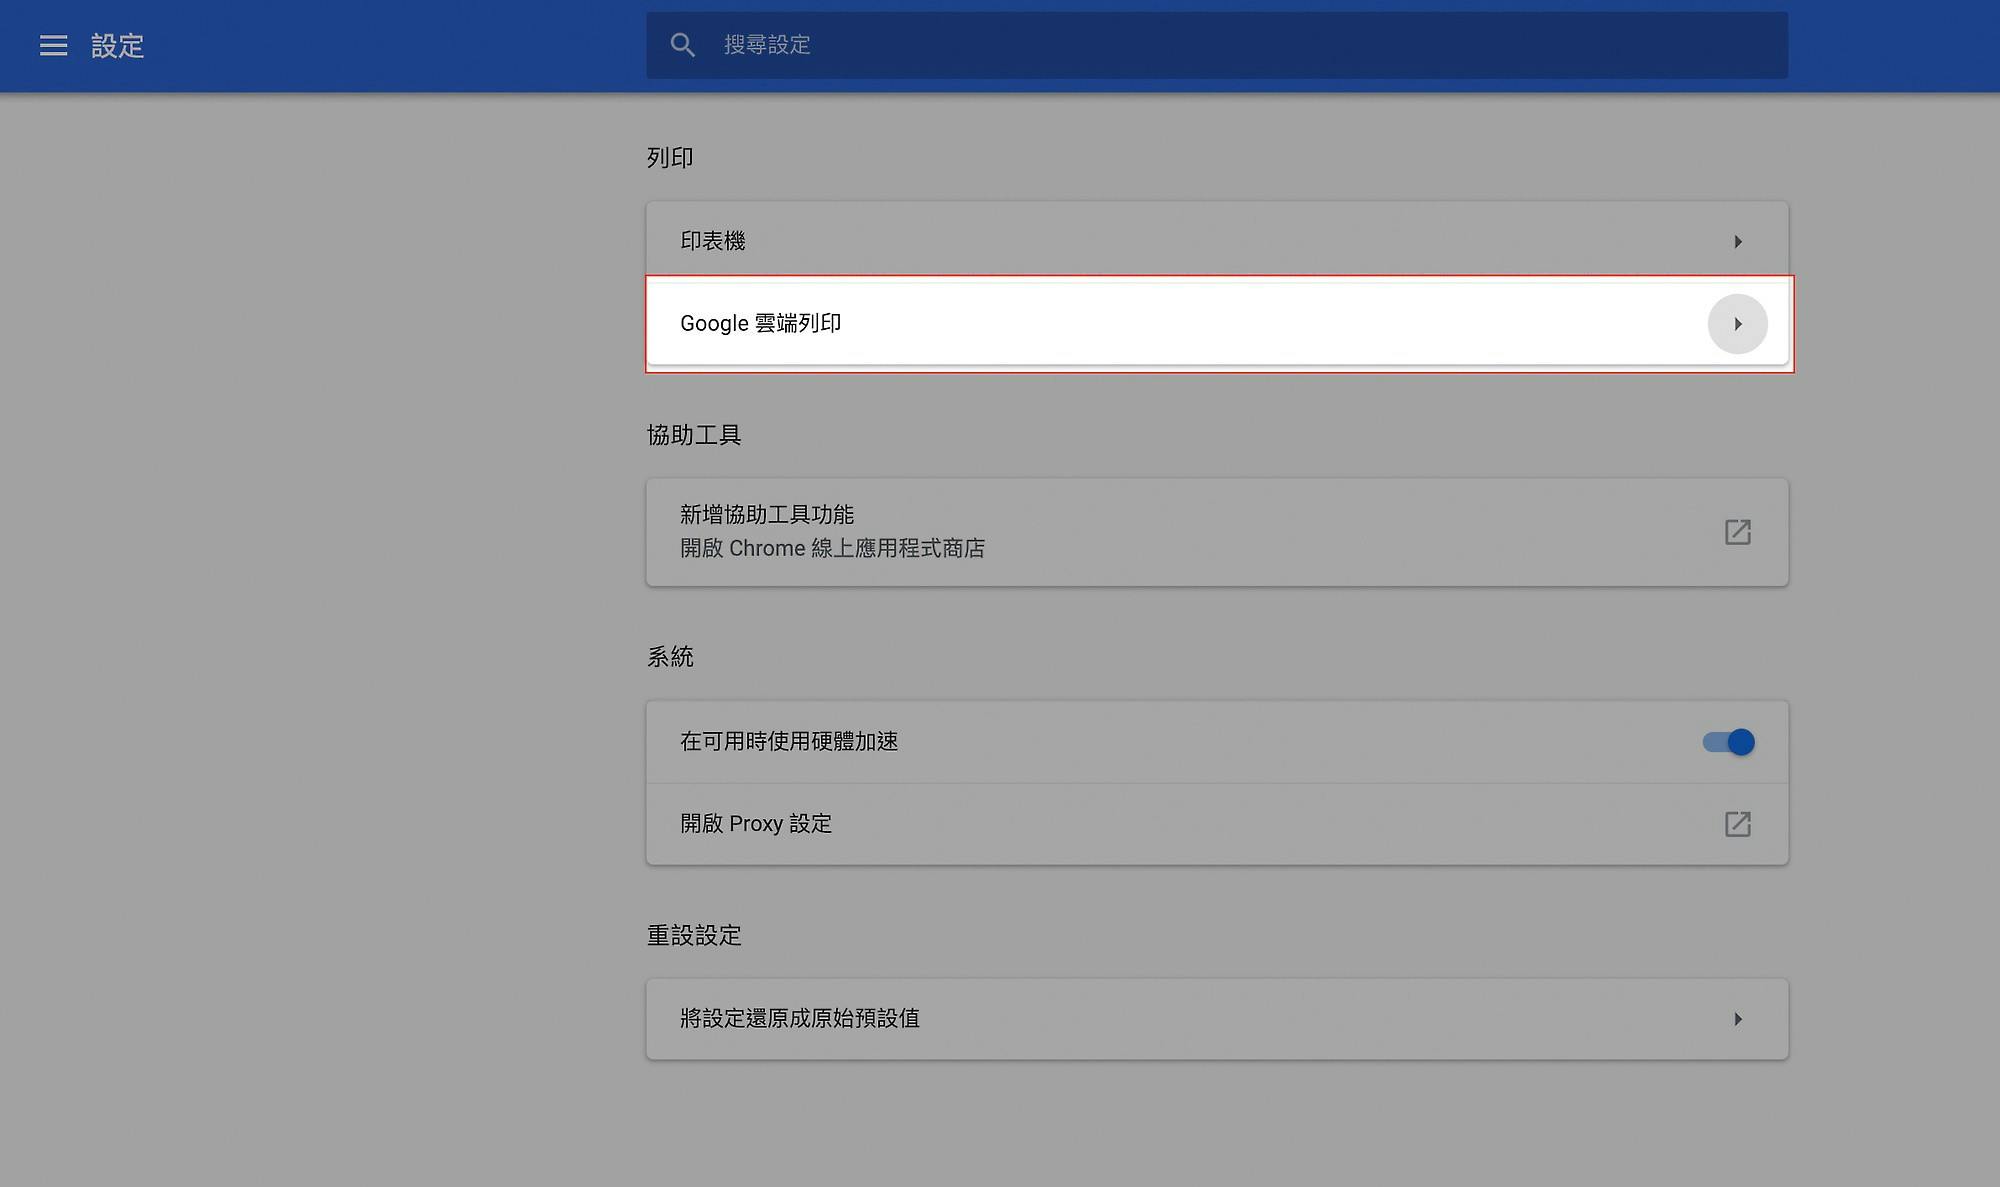Click the Google 雲端列印 label

pos(760,323)
